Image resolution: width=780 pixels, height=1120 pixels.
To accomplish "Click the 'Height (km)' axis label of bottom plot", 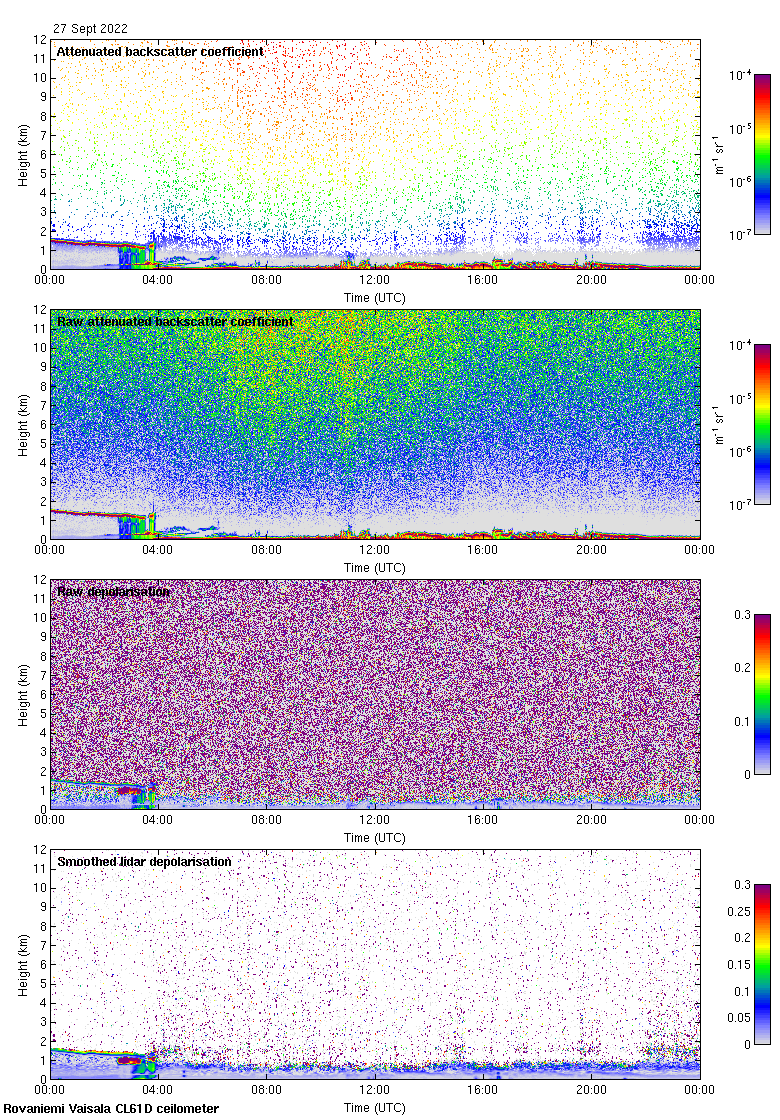I will pyautogui.click(x=24, y=965).
